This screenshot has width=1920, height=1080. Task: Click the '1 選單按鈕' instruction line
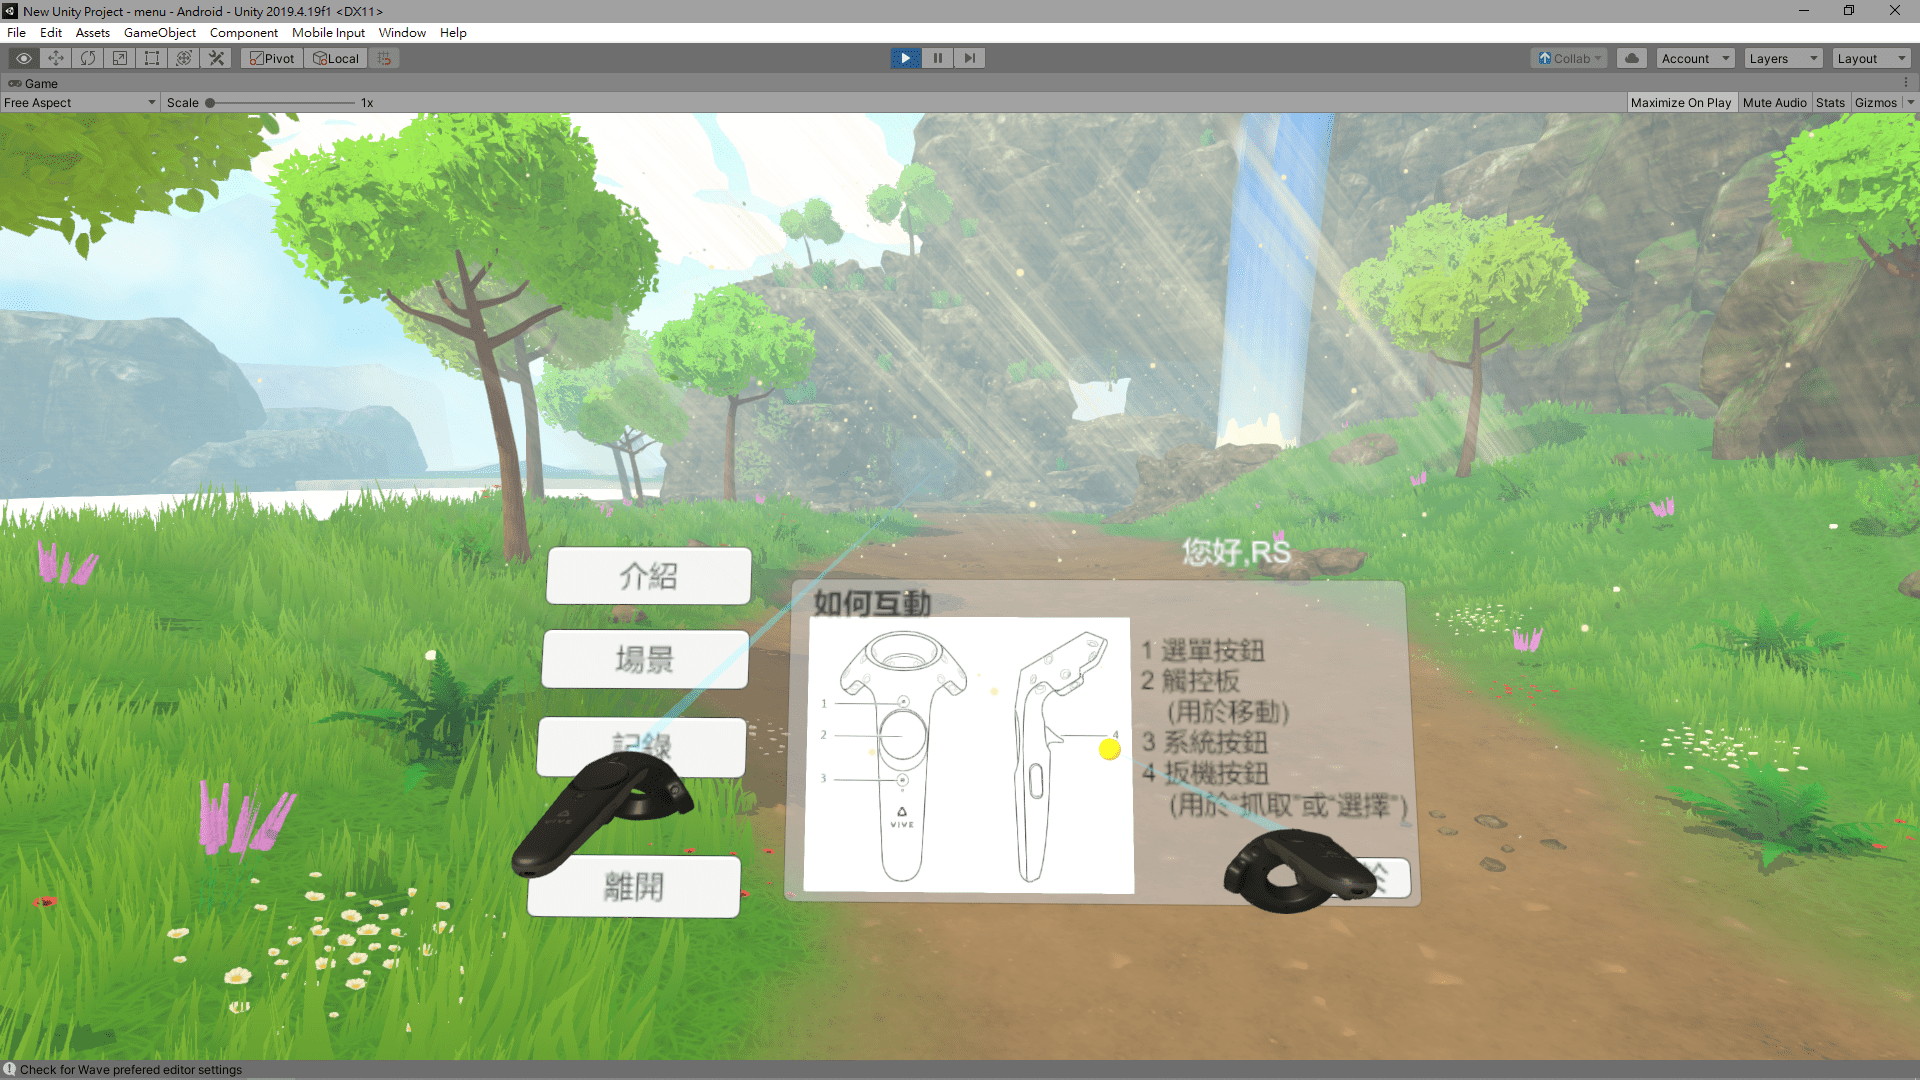1203,650
